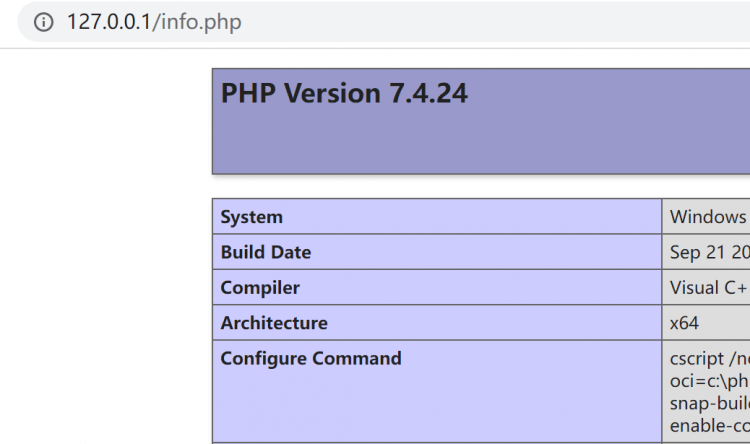This screenshot has width=750, height=444.
Task: Click empty purple banner area below heading
Action: point(450,145)
